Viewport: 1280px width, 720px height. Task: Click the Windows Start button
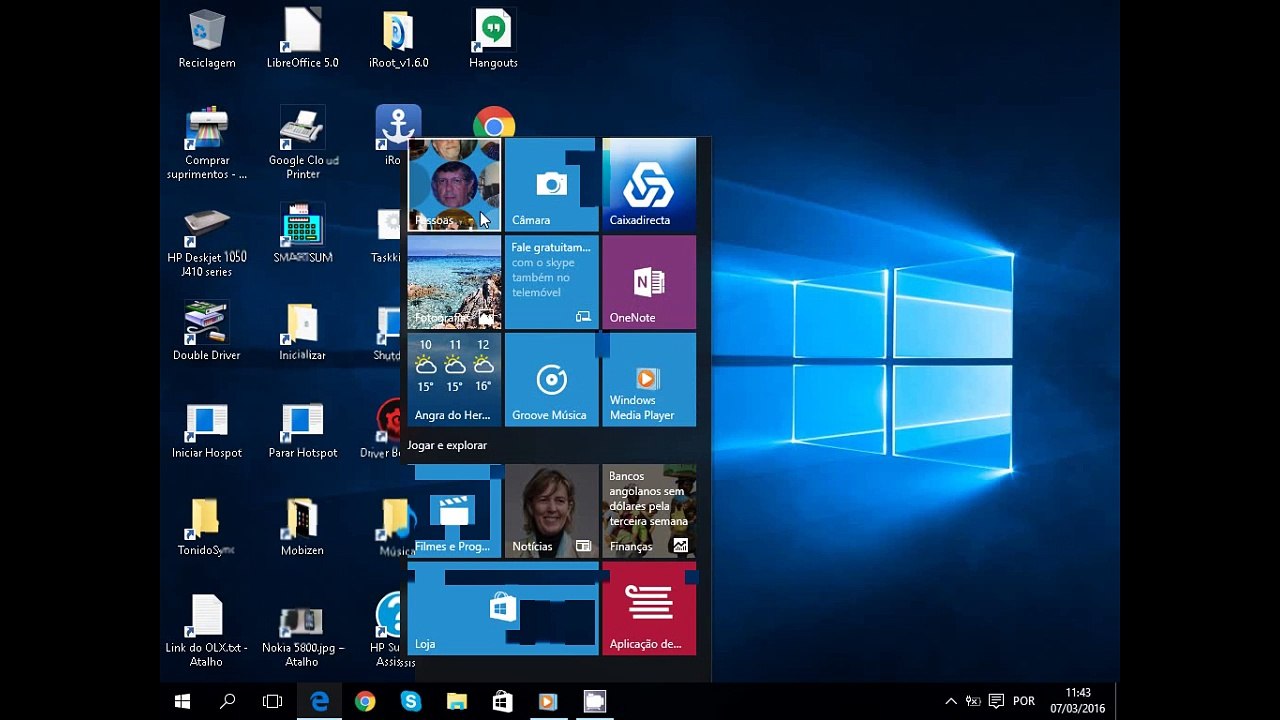click(182, 701)
